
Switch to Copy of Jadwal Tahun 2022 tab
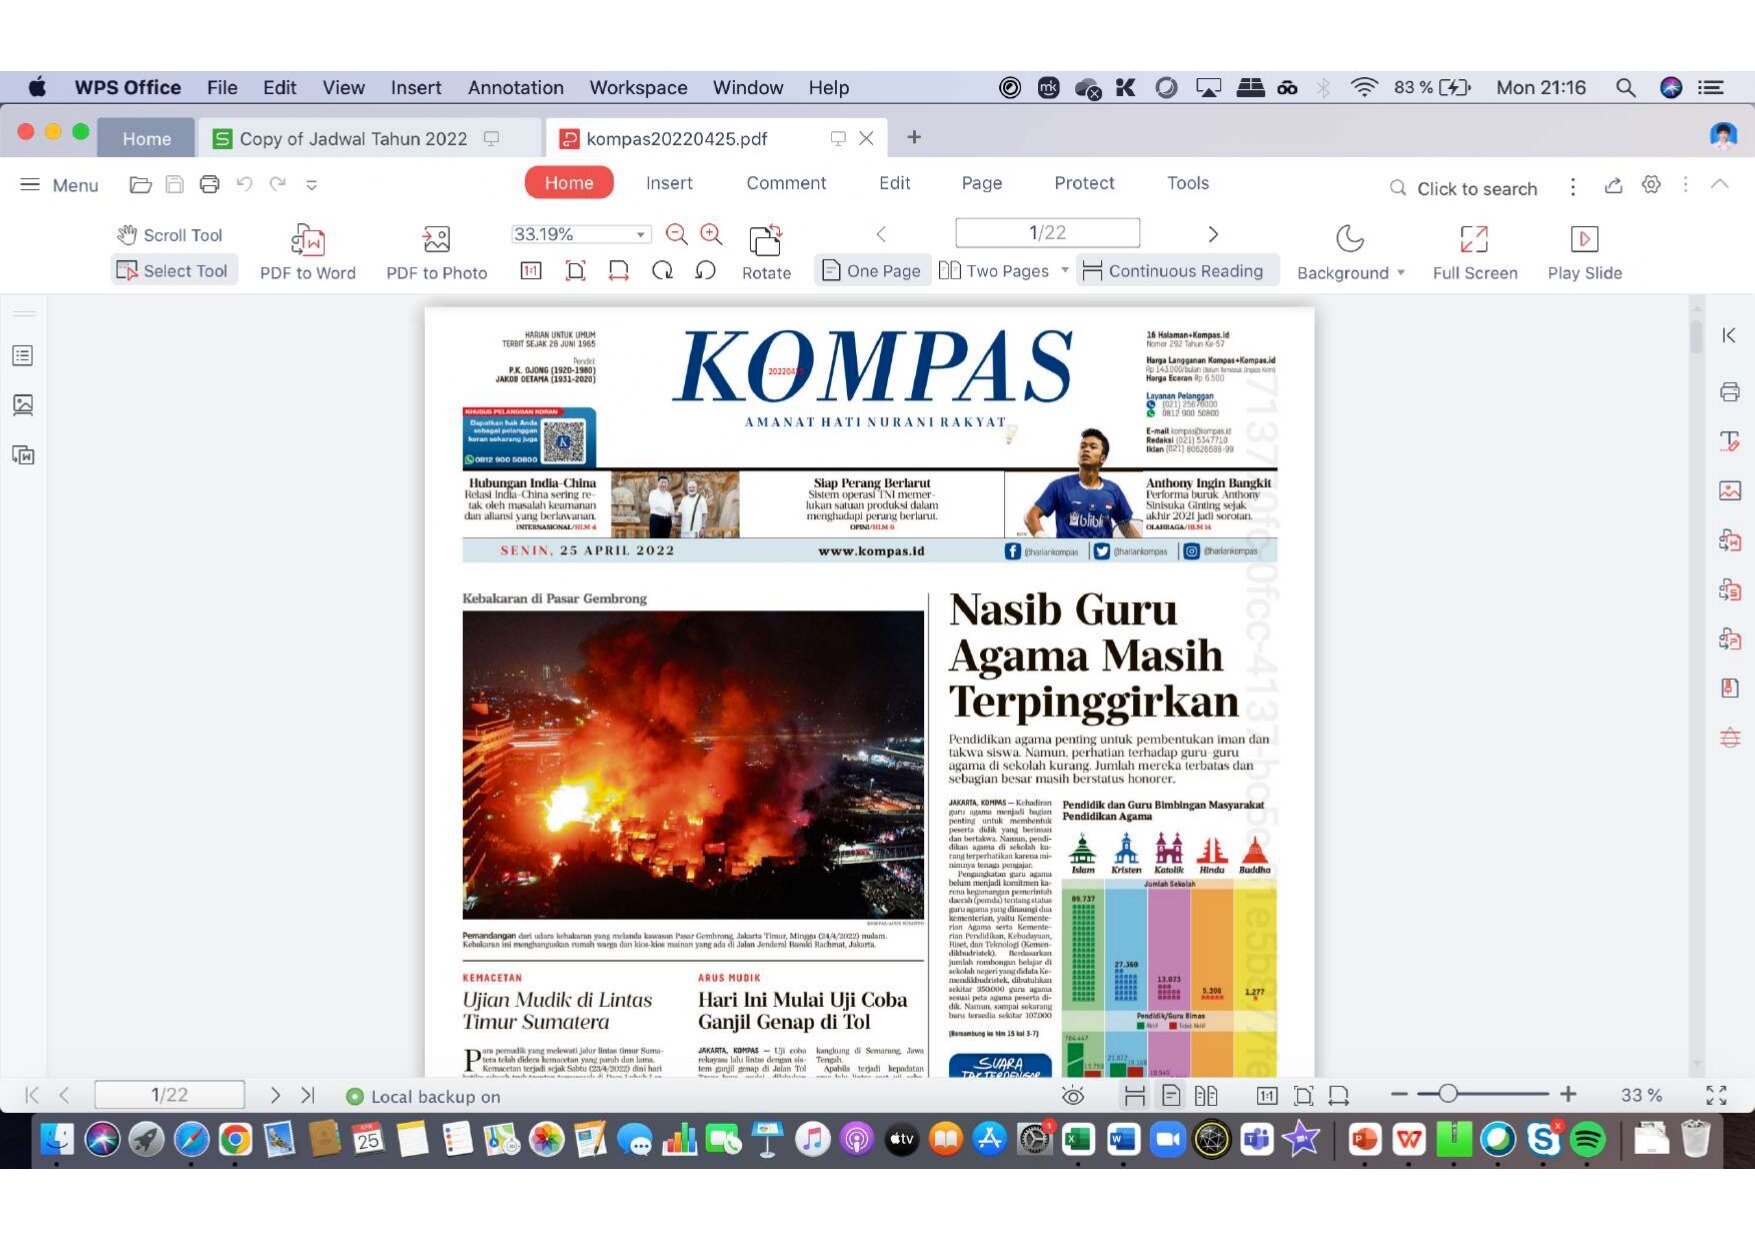pyautogui.click(x=353, y=139)
